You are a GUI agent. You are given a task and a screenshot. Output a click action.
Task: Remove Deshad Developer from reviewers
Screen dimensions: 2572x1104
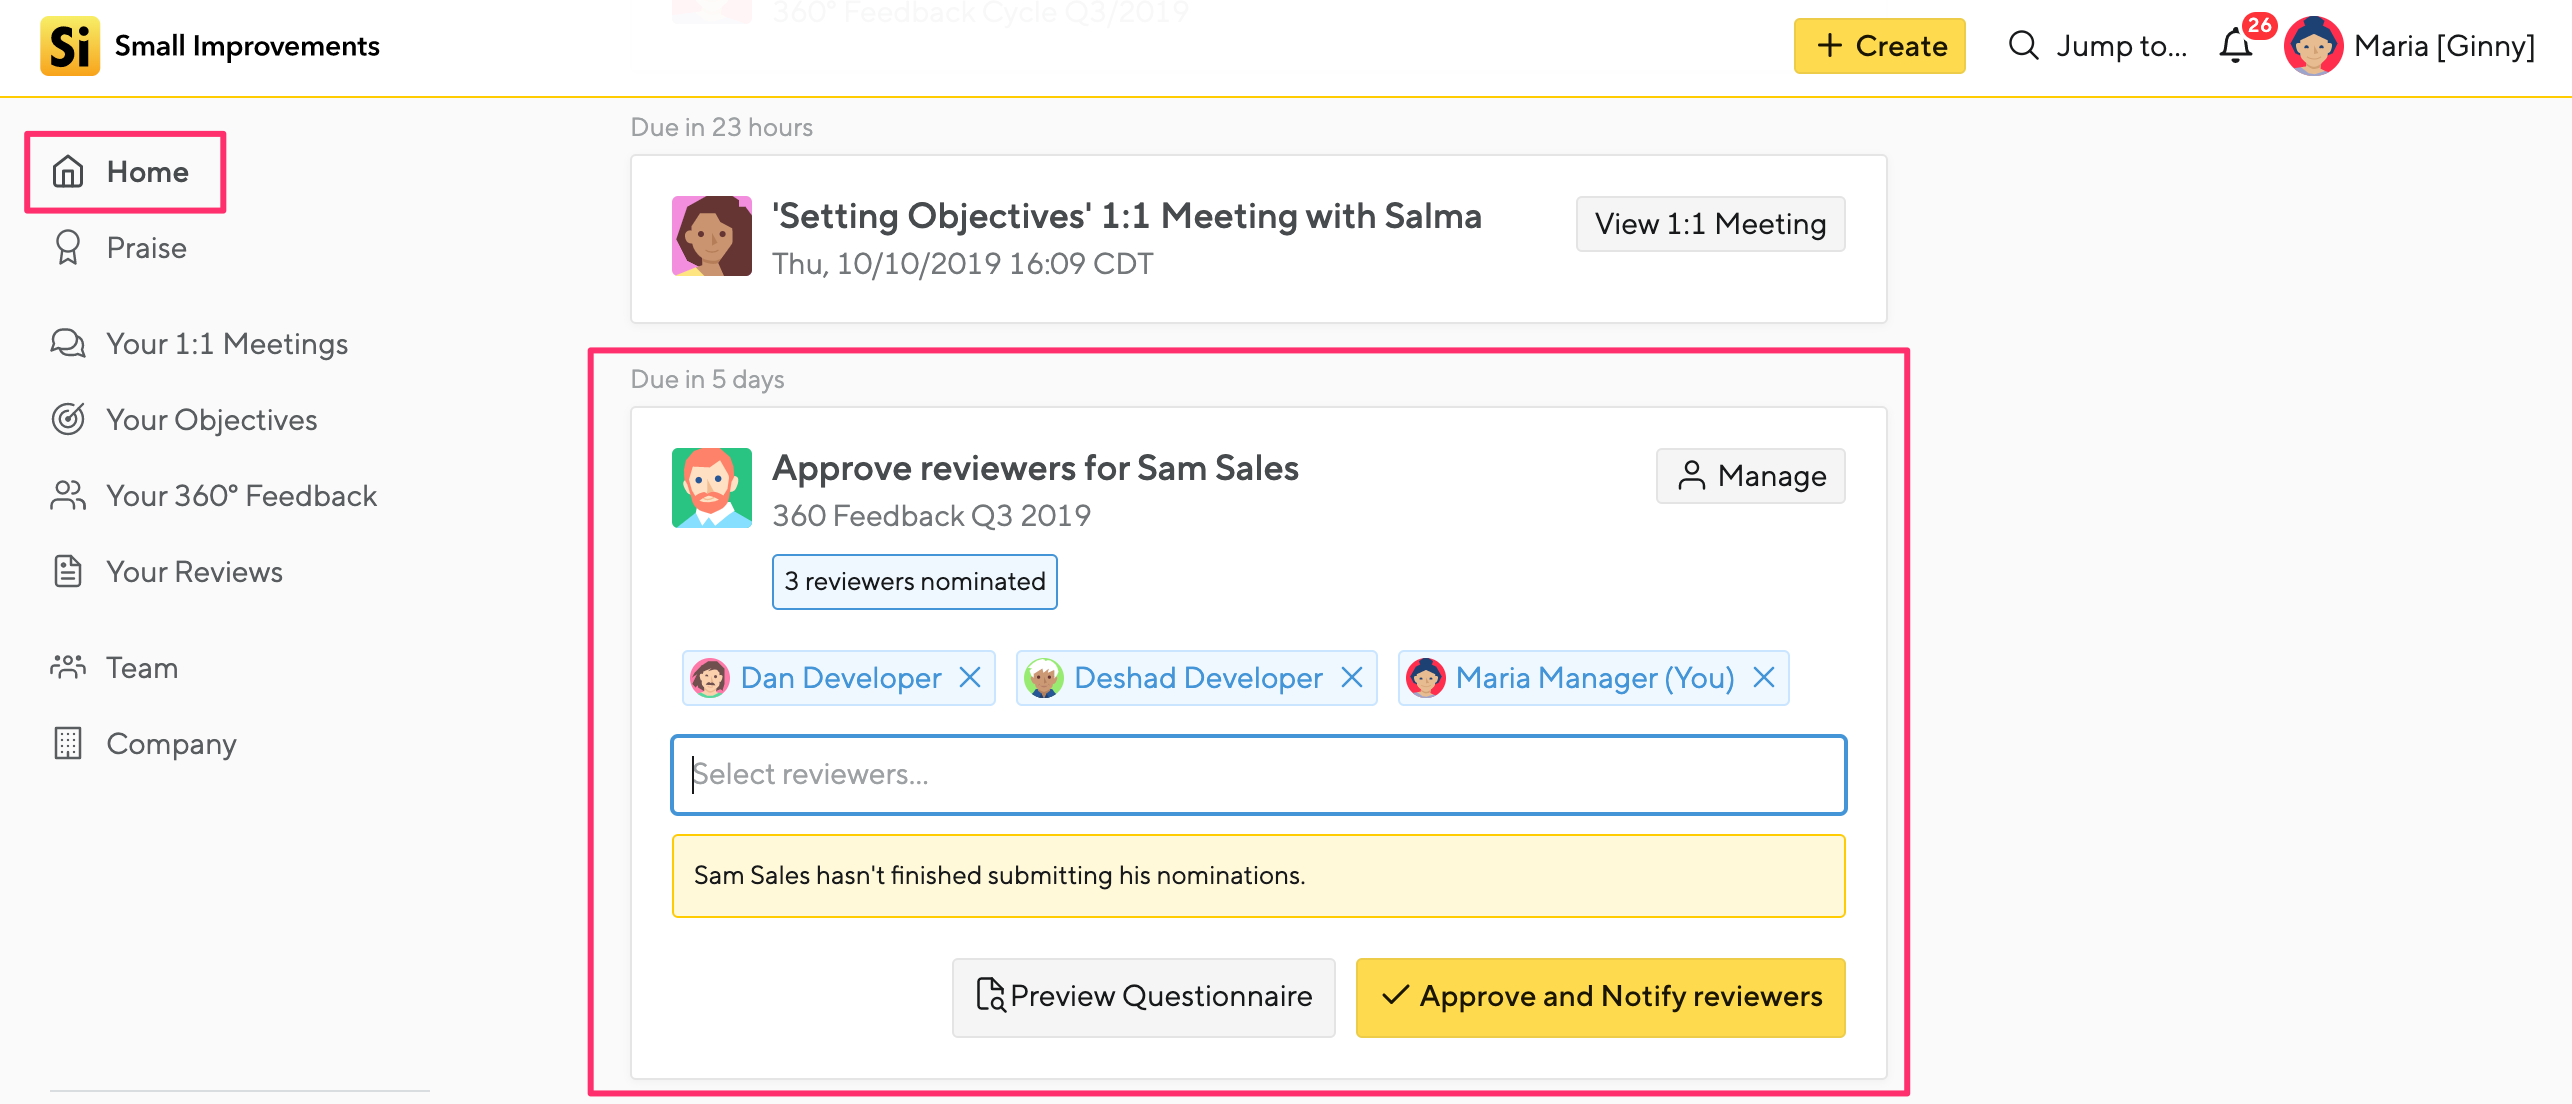tap(1351, 678)
